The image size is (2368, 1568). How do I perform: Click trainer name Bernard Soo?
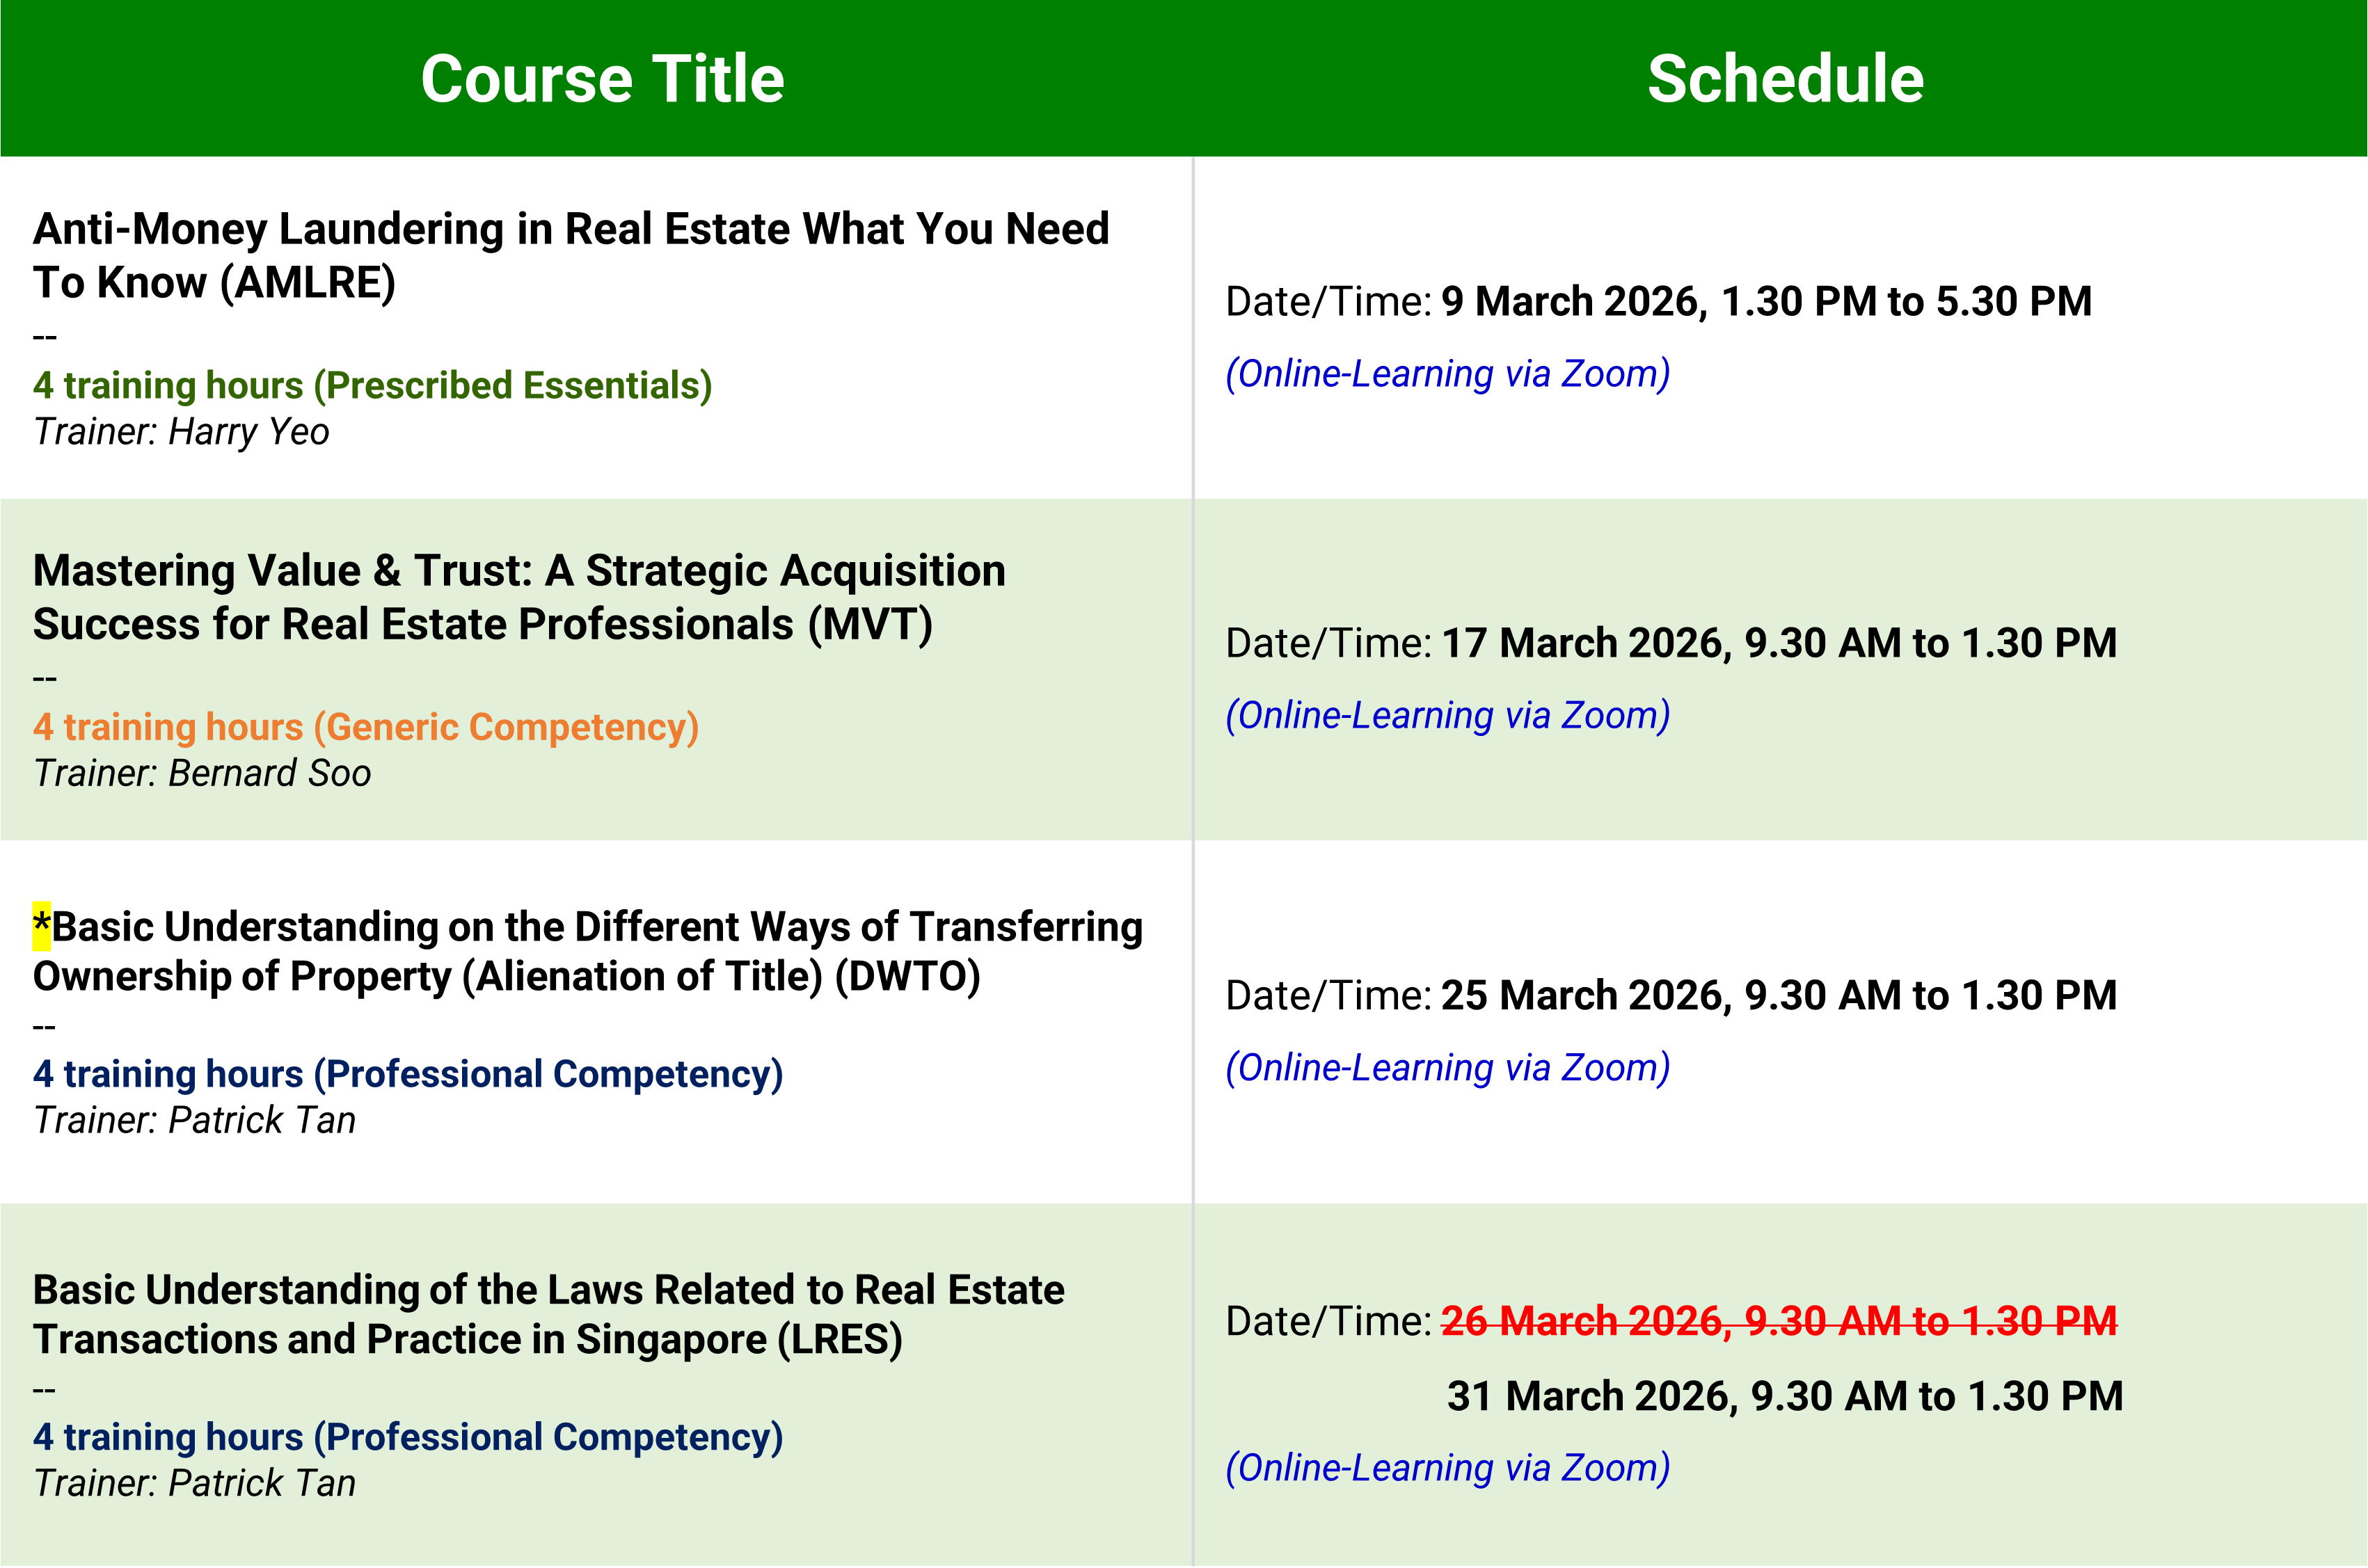[269, 773]
